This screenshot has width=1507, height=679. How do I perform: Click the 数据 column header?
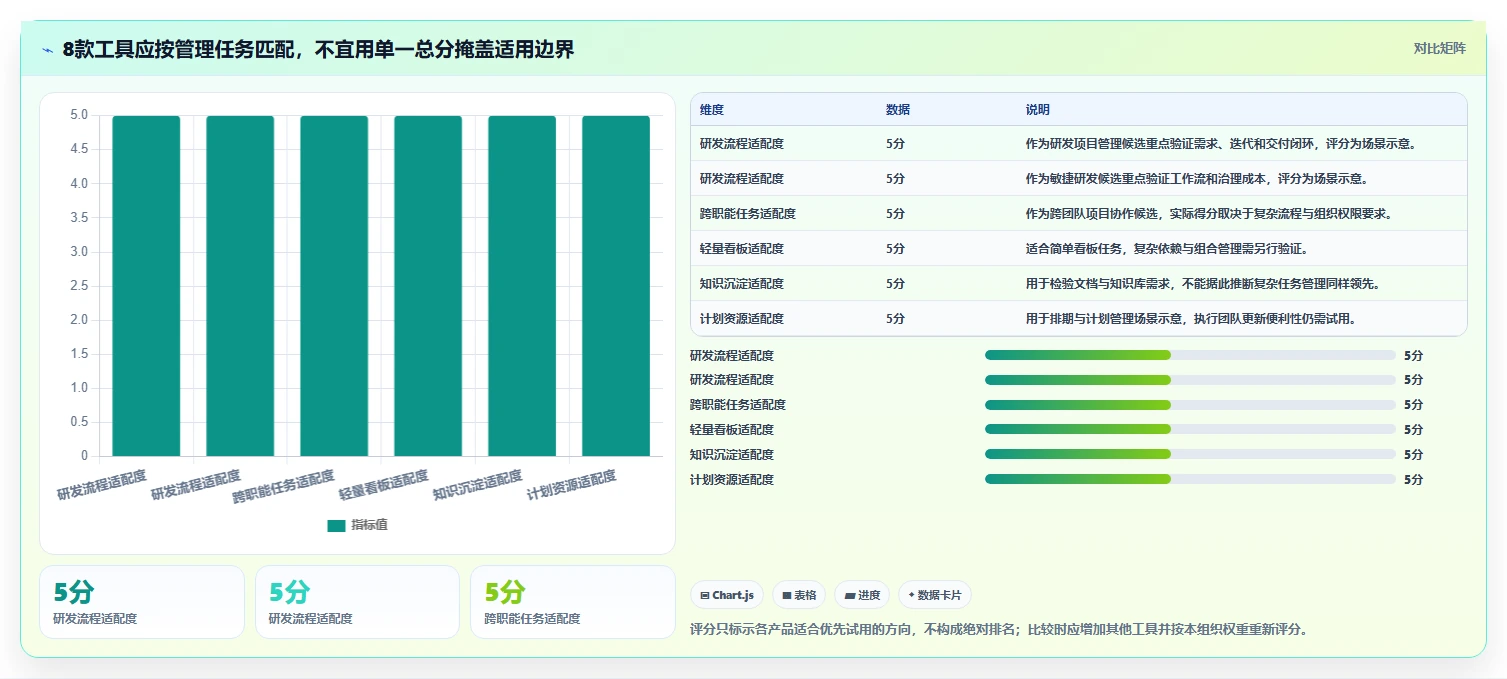coord(898,109)
